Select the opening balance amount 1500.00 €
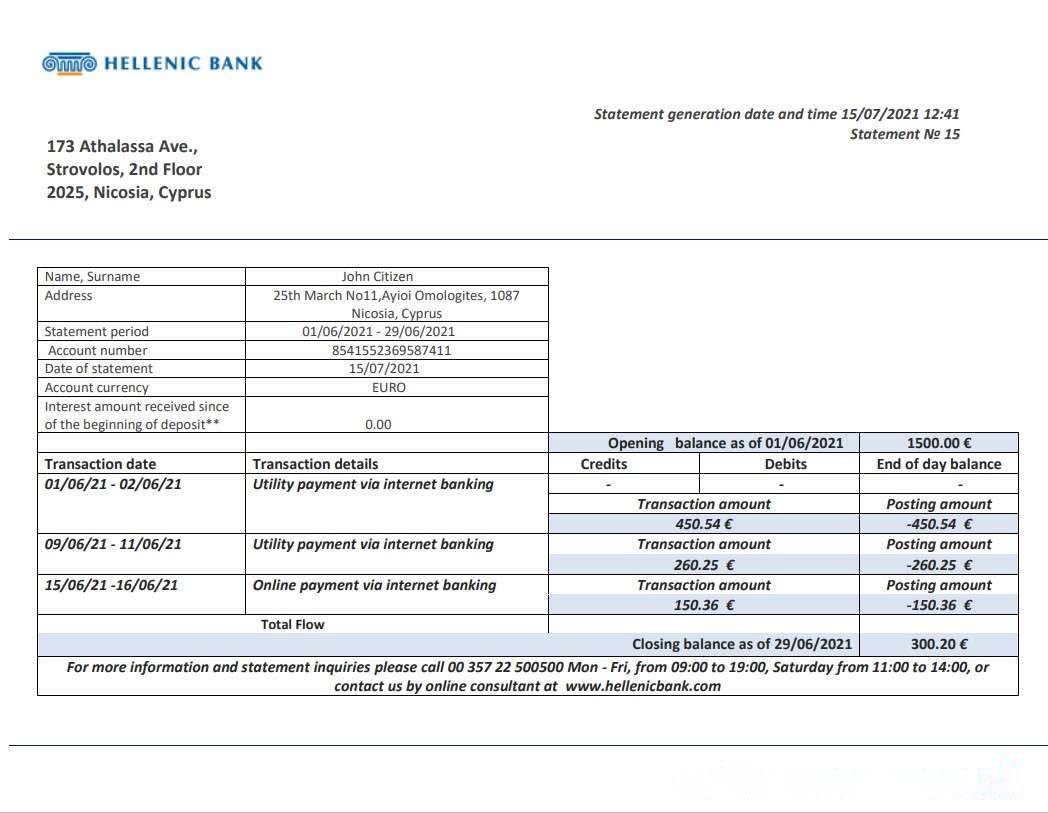Image resolution: width=1048 pixels, height=813 pixels. (x=939, y=443)
